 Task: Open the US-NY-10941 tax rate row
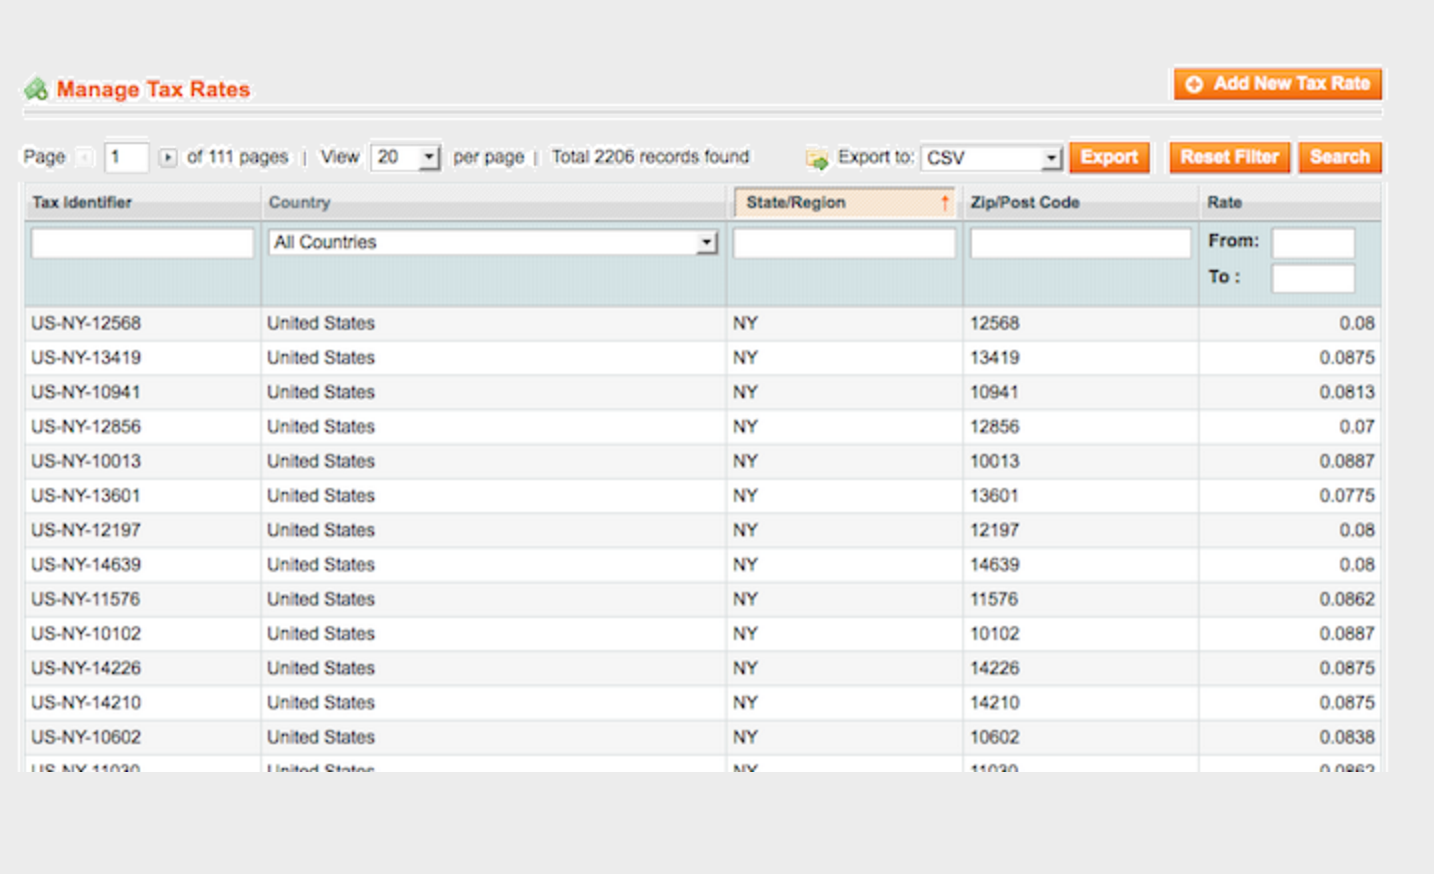[x=702, y=392]
